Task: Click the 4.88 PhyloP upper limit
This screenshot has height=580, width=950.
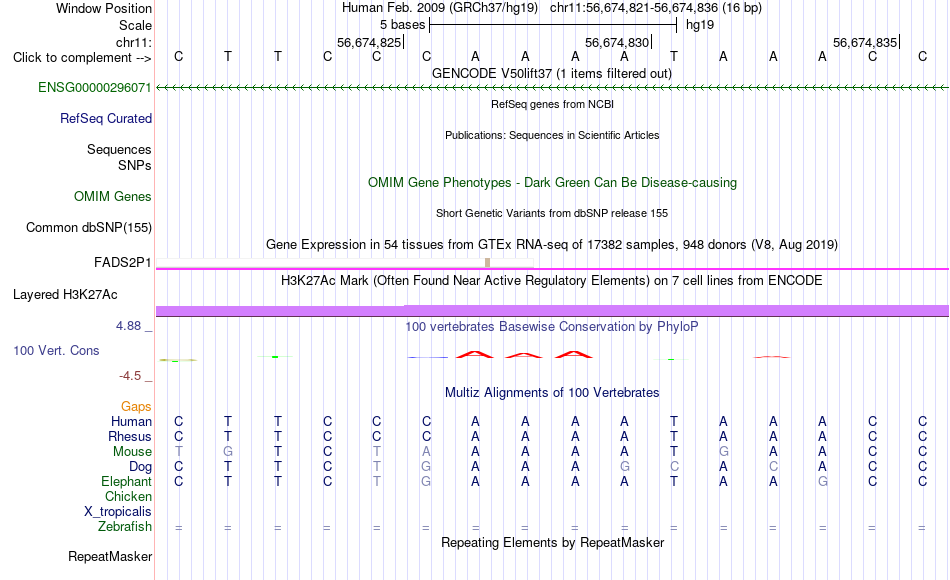Action: point(128,326)
